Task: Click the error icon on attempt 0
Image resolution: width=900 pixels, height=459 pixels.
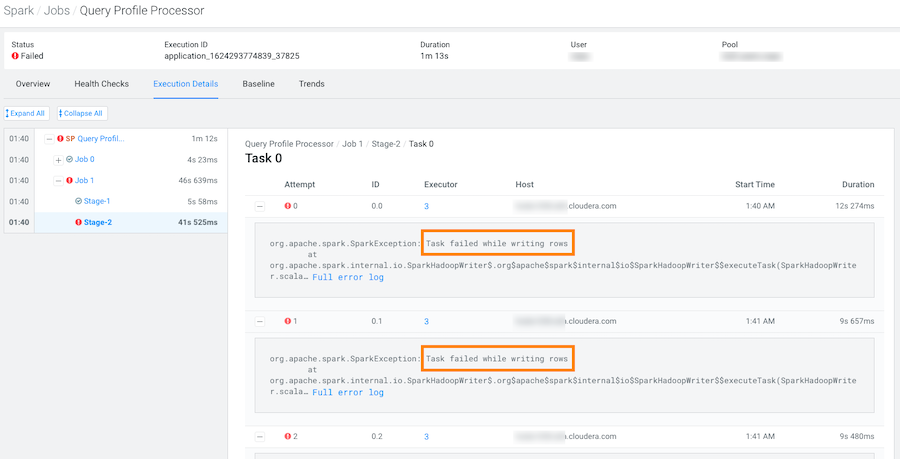Action: pos(288,206)
